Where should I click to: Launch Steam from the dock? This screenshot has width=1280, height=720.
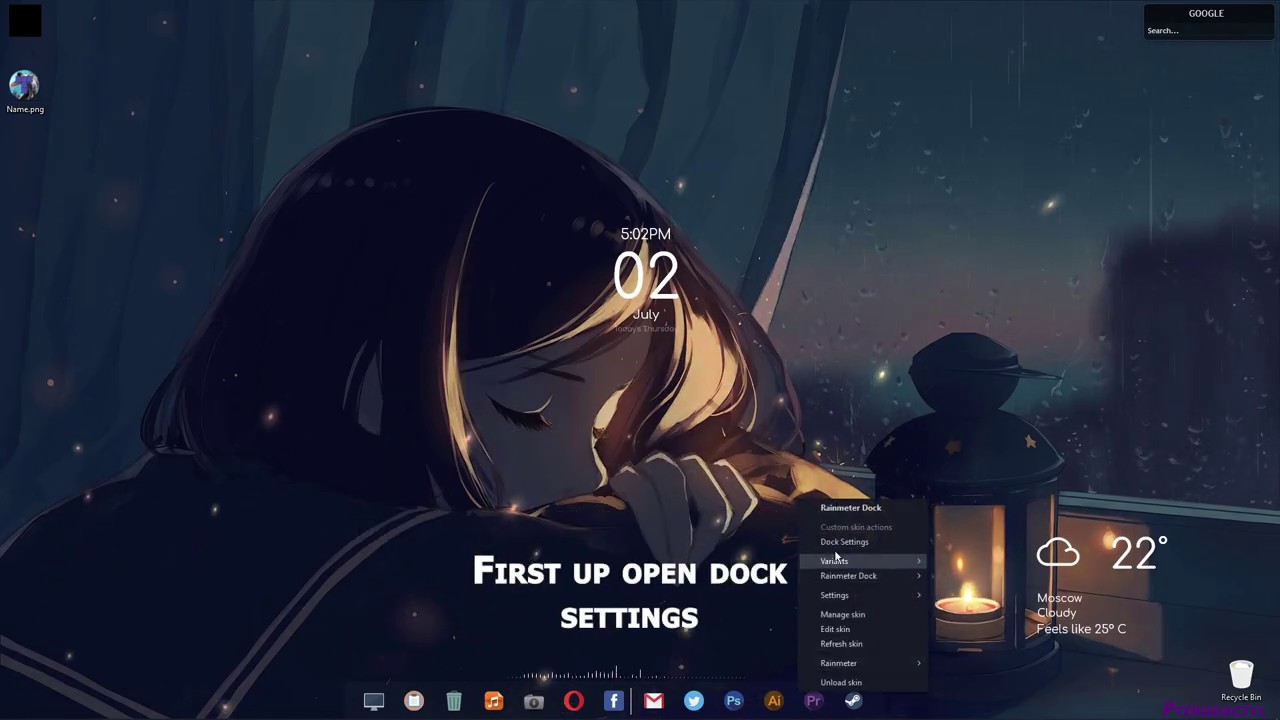[854, 701]
